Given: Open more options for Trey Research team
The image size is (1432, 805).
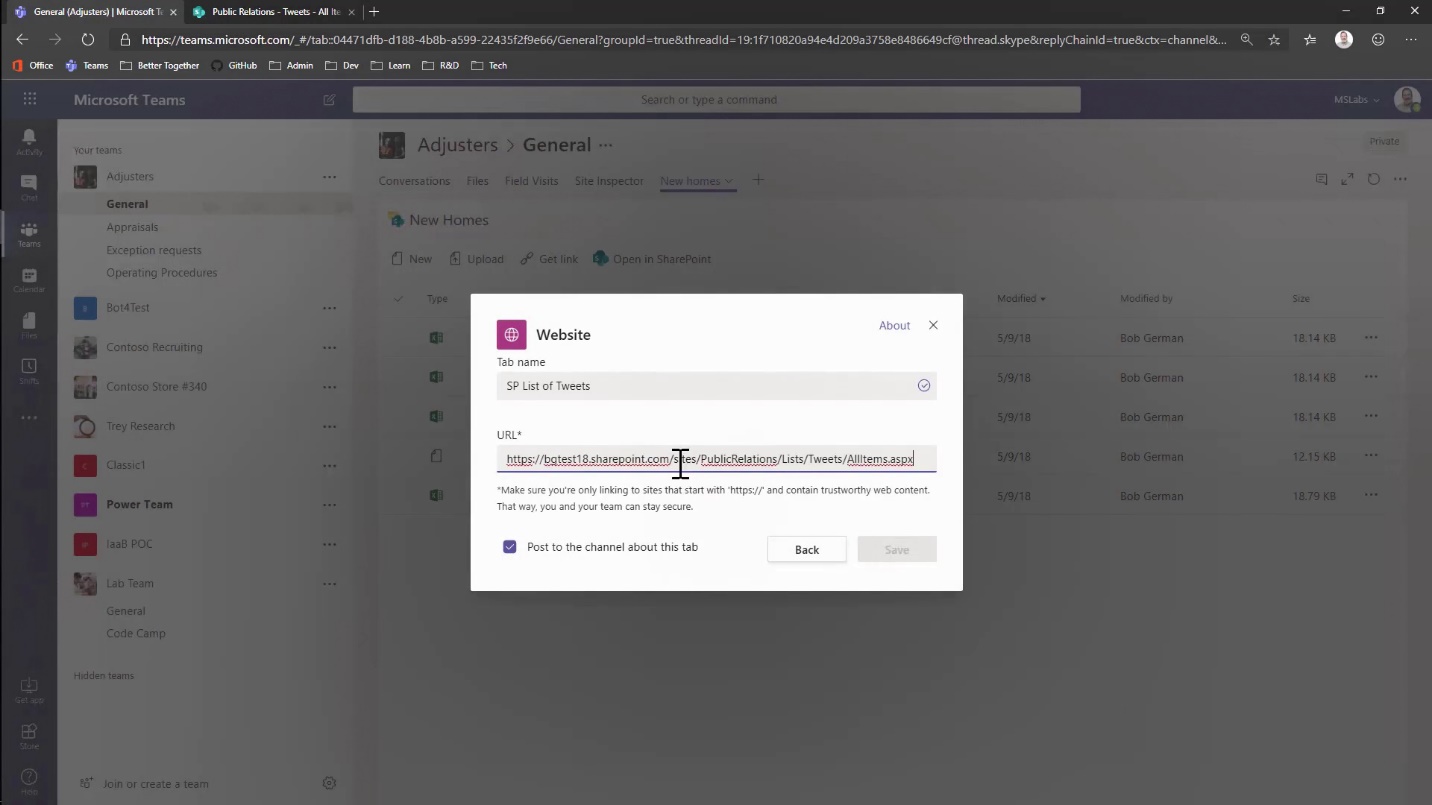Looking at the screenshot, I should click(329, 426).
